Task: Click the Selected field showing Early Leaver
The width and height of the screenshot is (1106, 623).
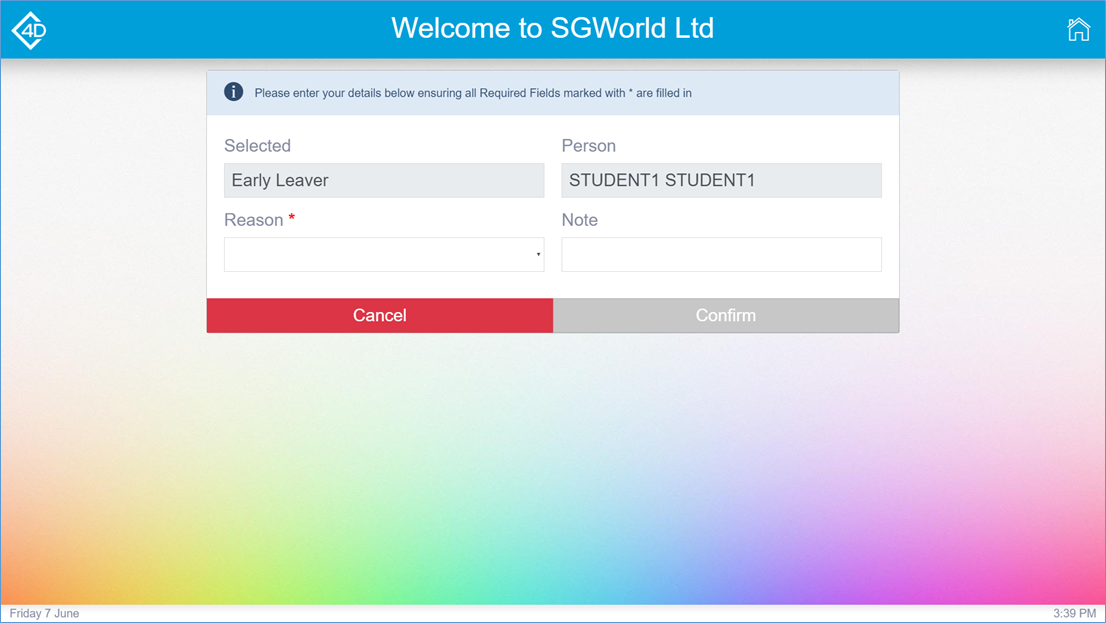Action: [x=384, y=181]
